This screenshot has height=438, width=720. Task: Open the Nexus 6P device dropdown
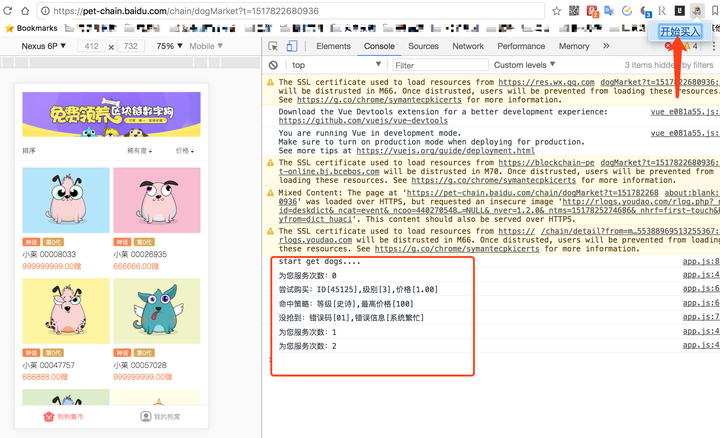tap(44, 46)
